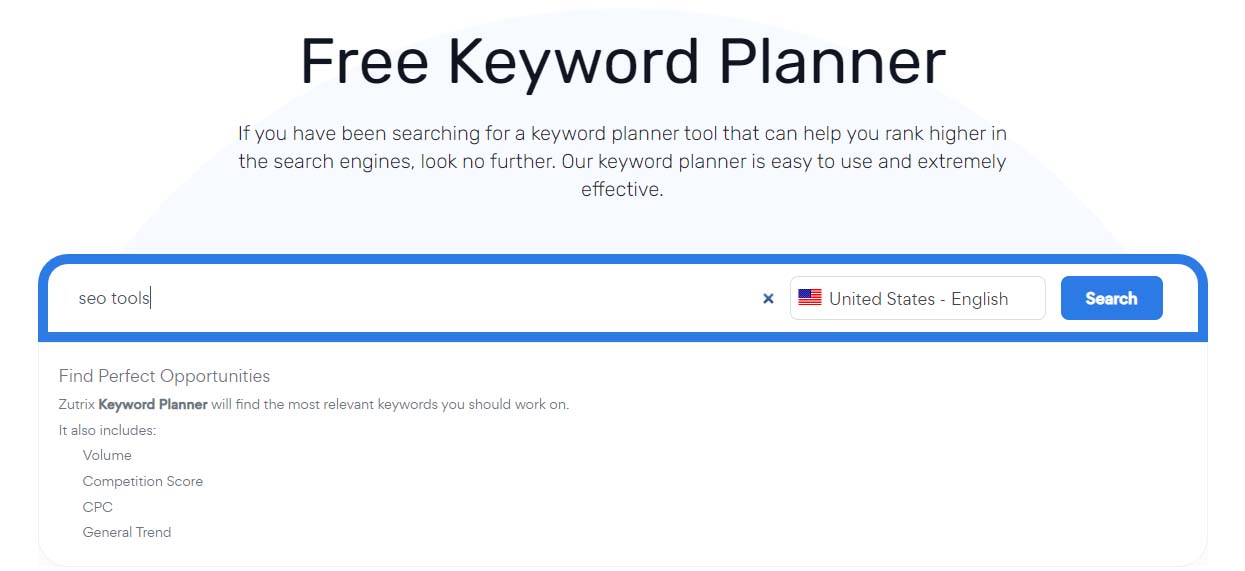Select the 'Find Perfect Opportunities' heading

[x=164, y=376]
